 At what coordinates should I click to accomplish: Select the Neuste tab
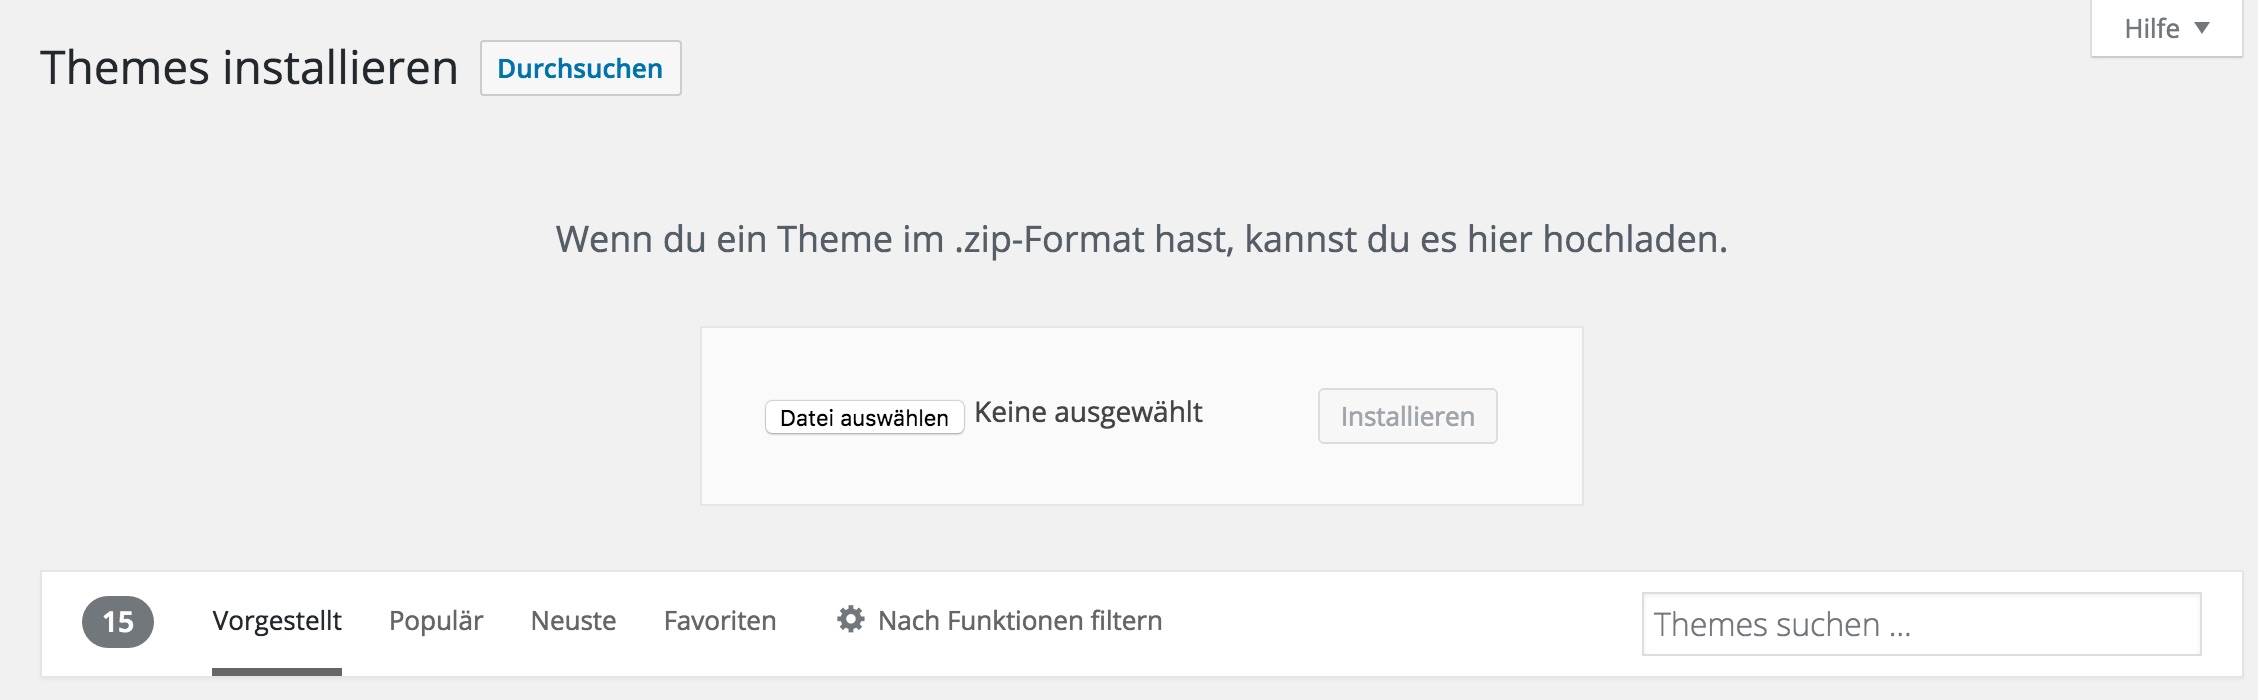point(573,621)
